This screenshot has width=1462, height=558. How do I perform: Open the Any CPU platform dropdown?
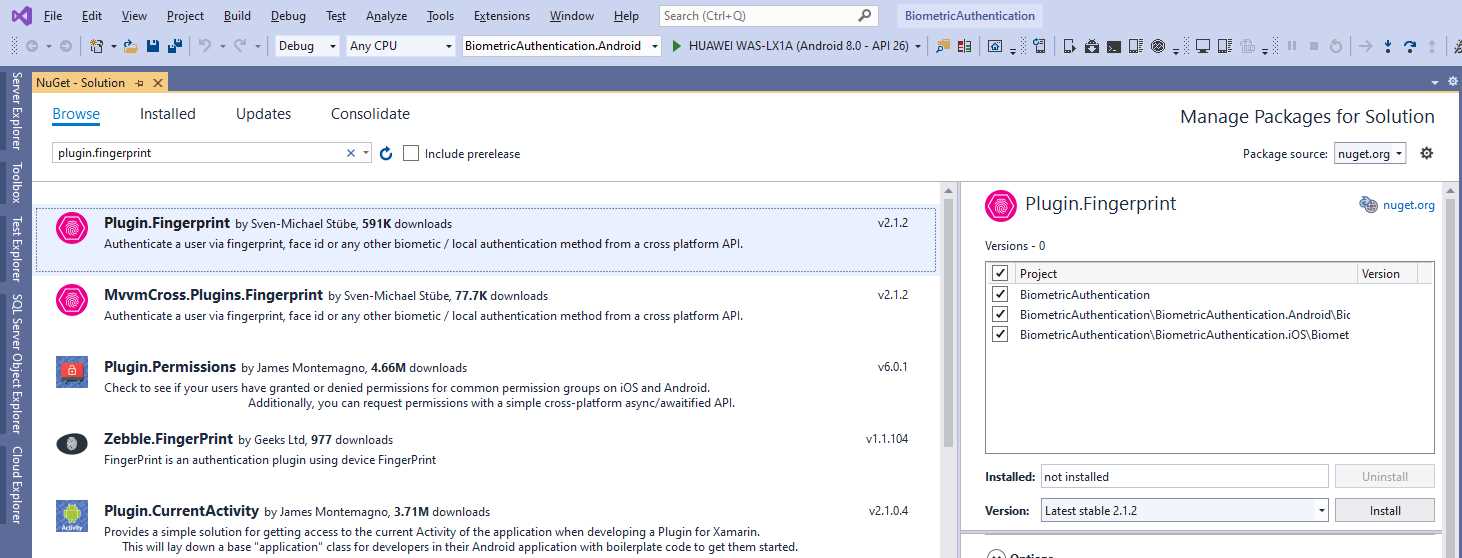(400, 46)
